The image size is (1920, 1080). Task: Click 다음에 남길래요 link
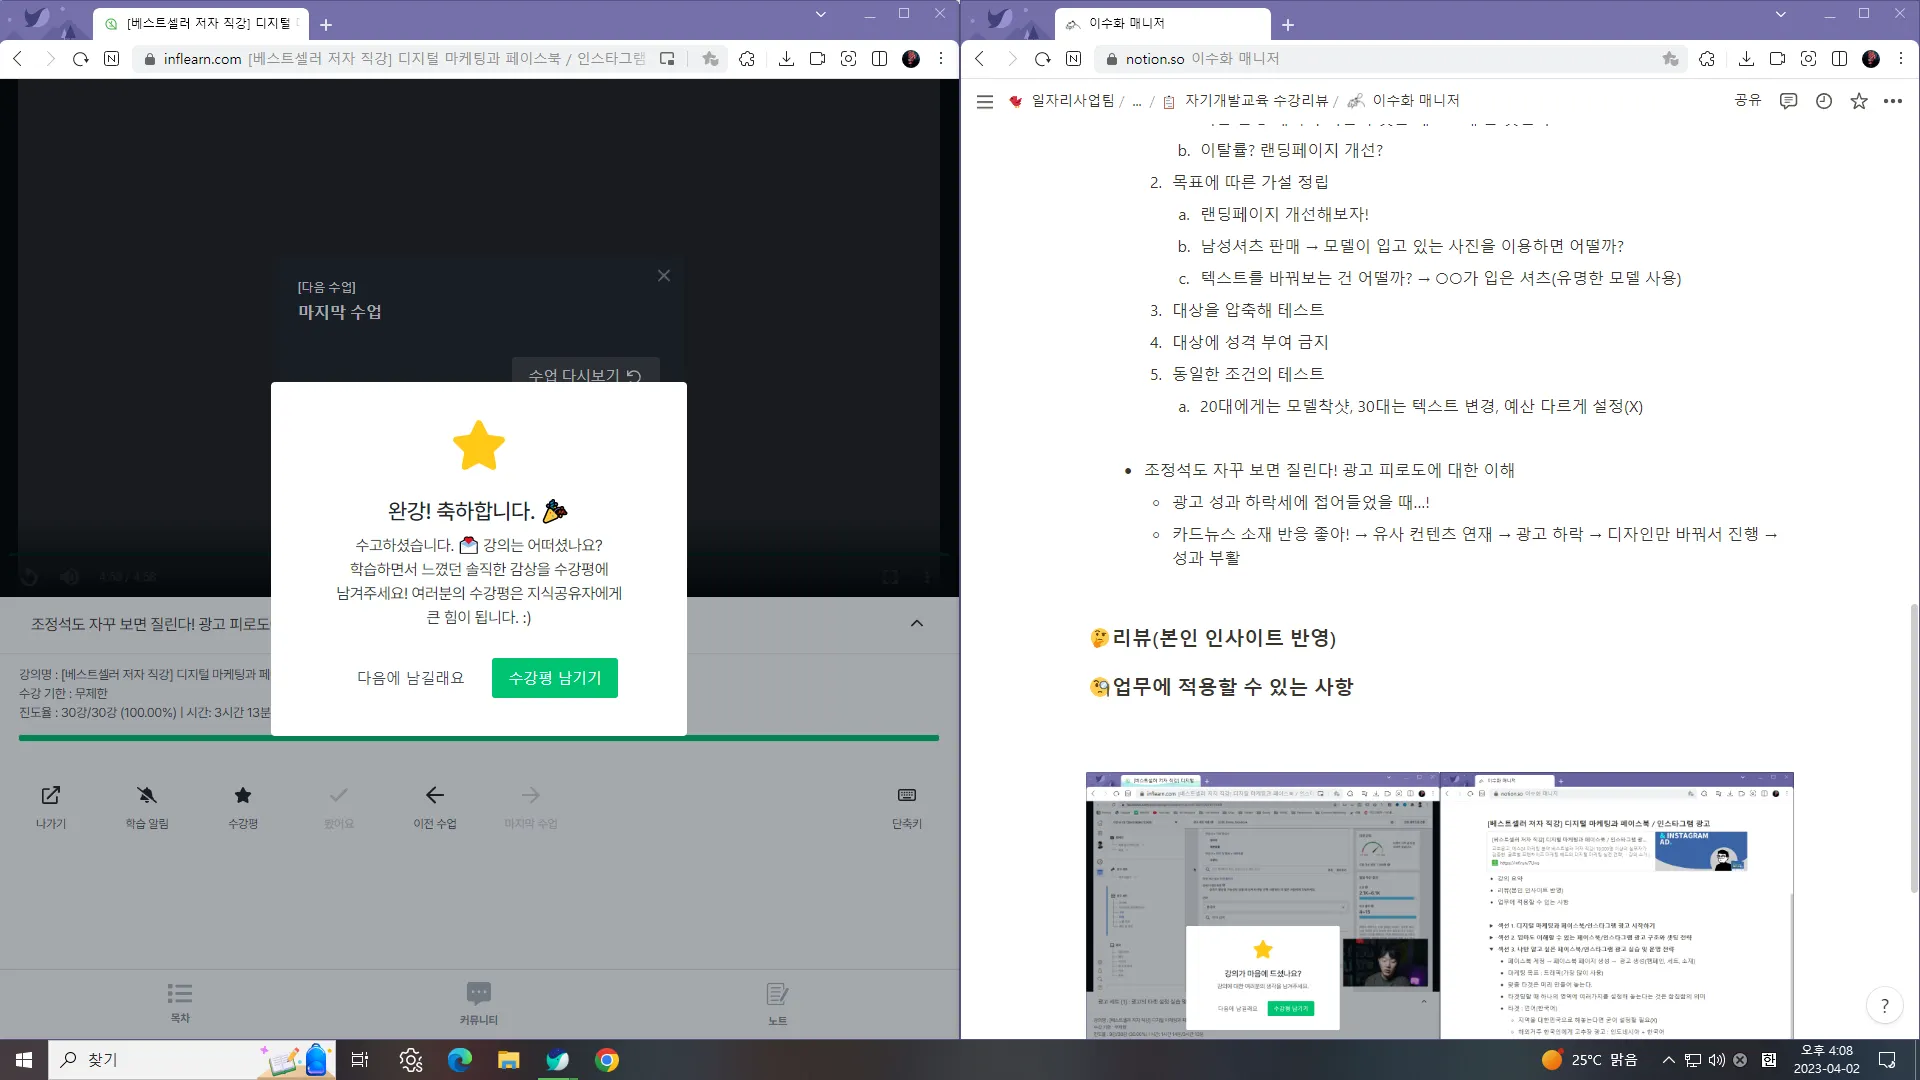coord(410,678)
